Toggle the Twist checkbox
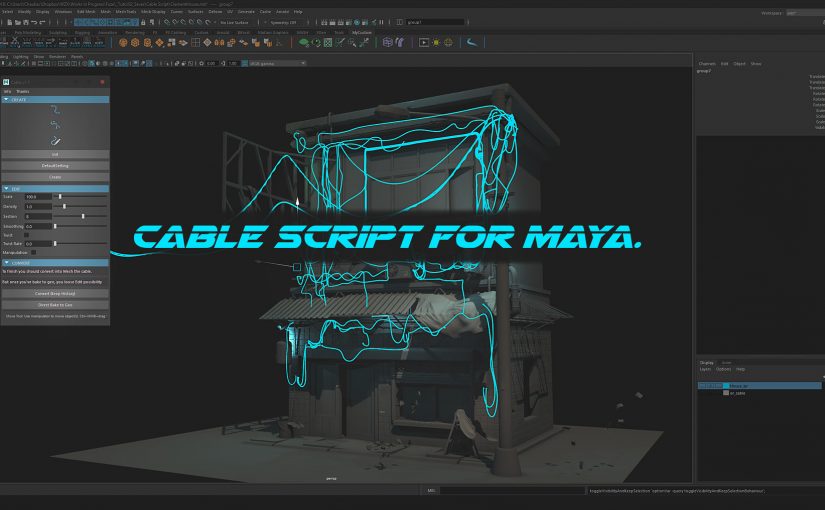Screen dimensions: 825x510 pos(27,235)
